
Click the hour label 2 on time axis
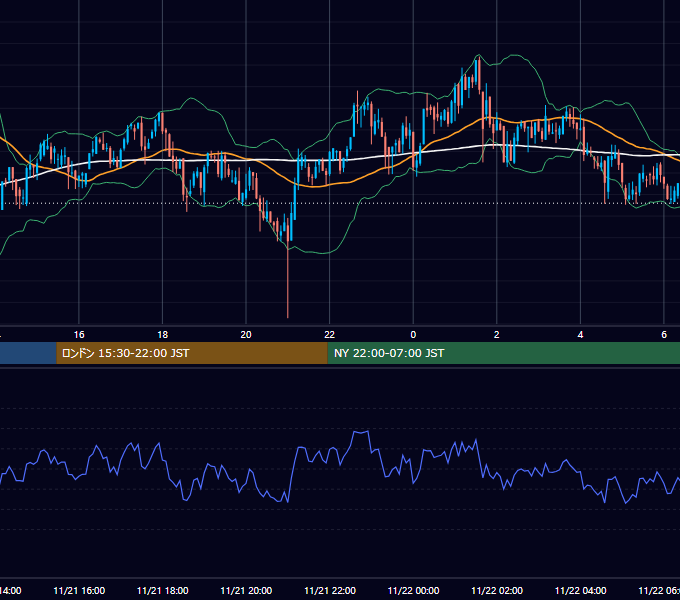(497, 335)
